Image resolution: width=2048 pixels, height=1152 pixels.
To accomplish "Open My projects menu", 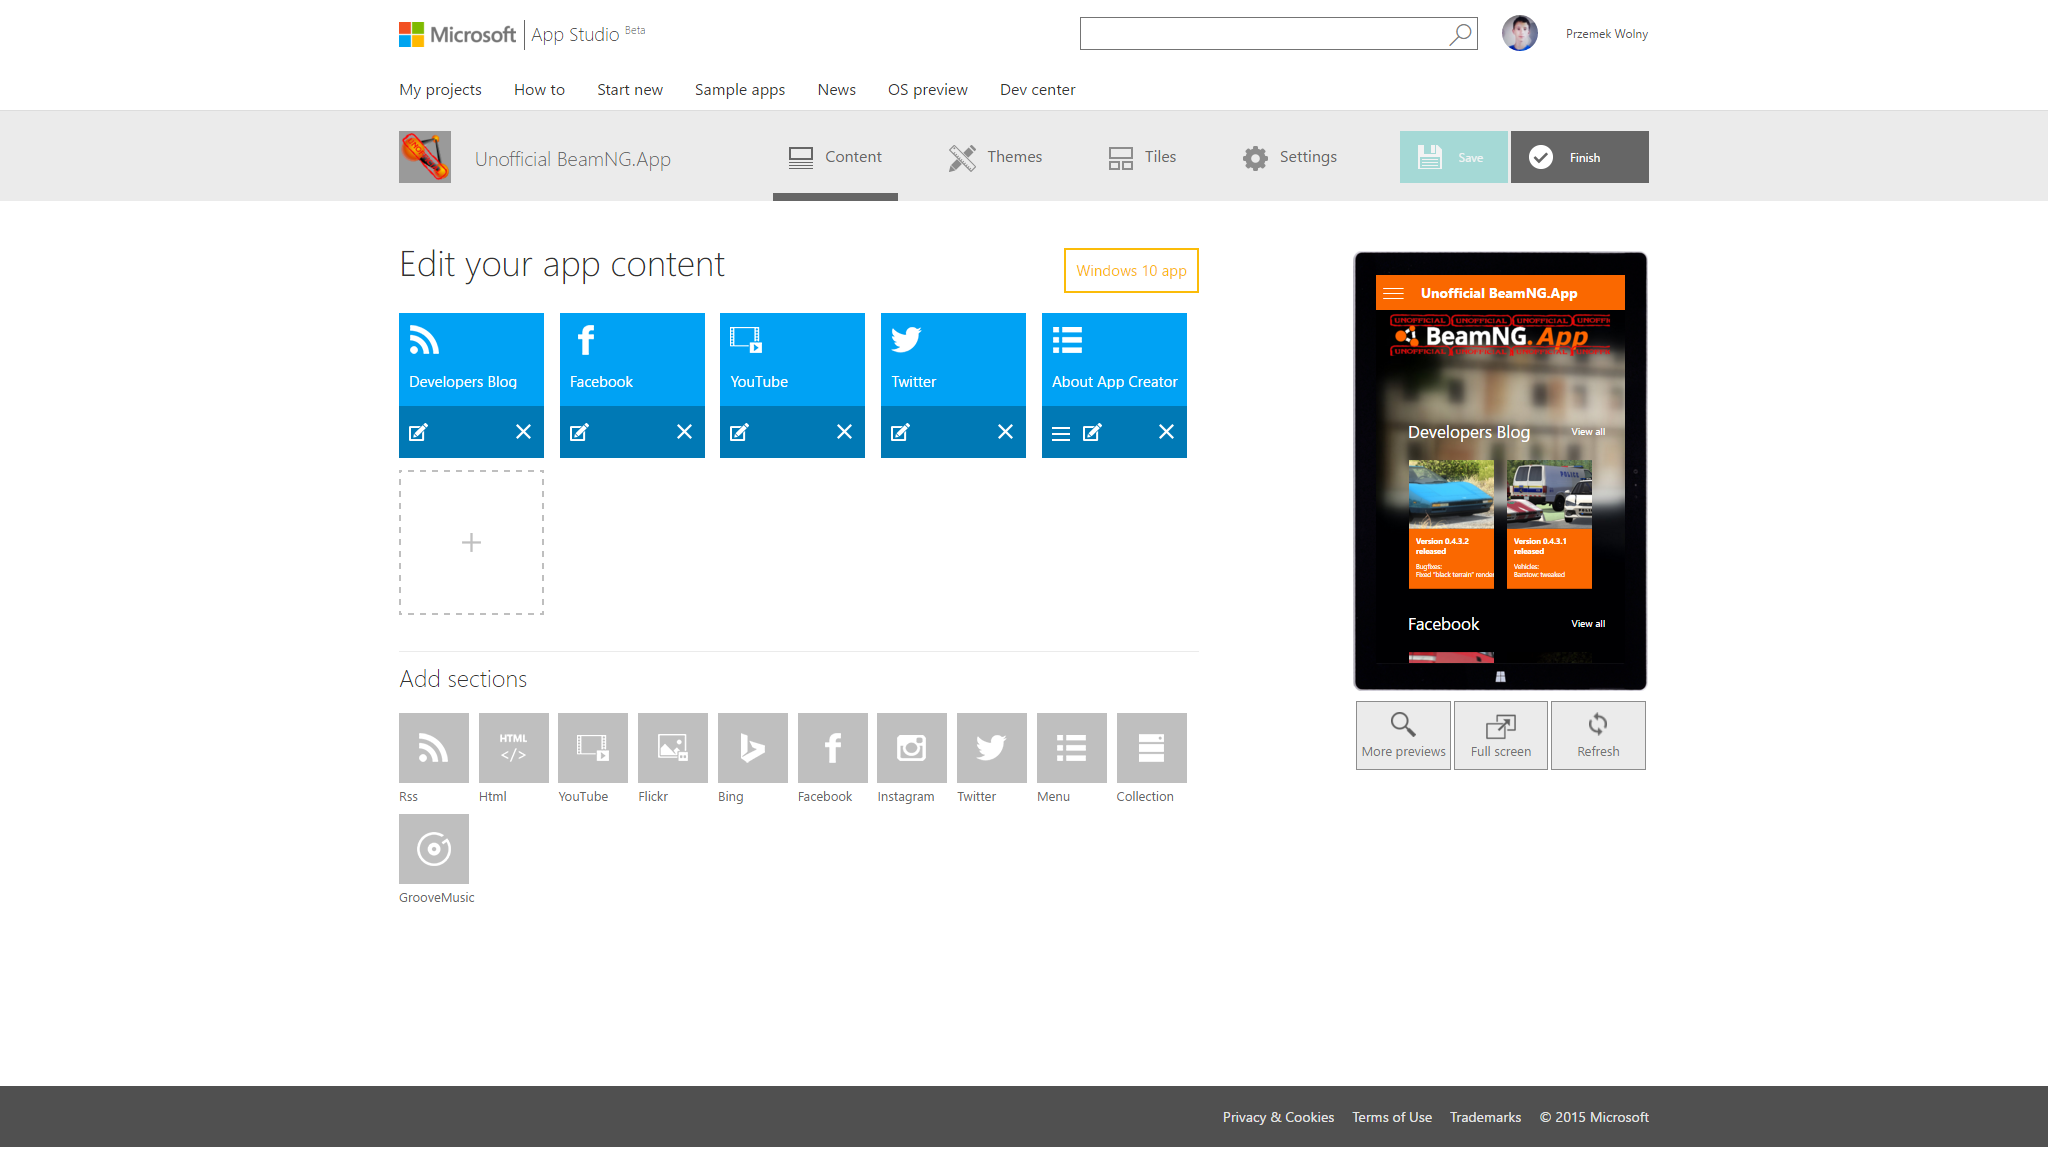I will click(440, 90).
